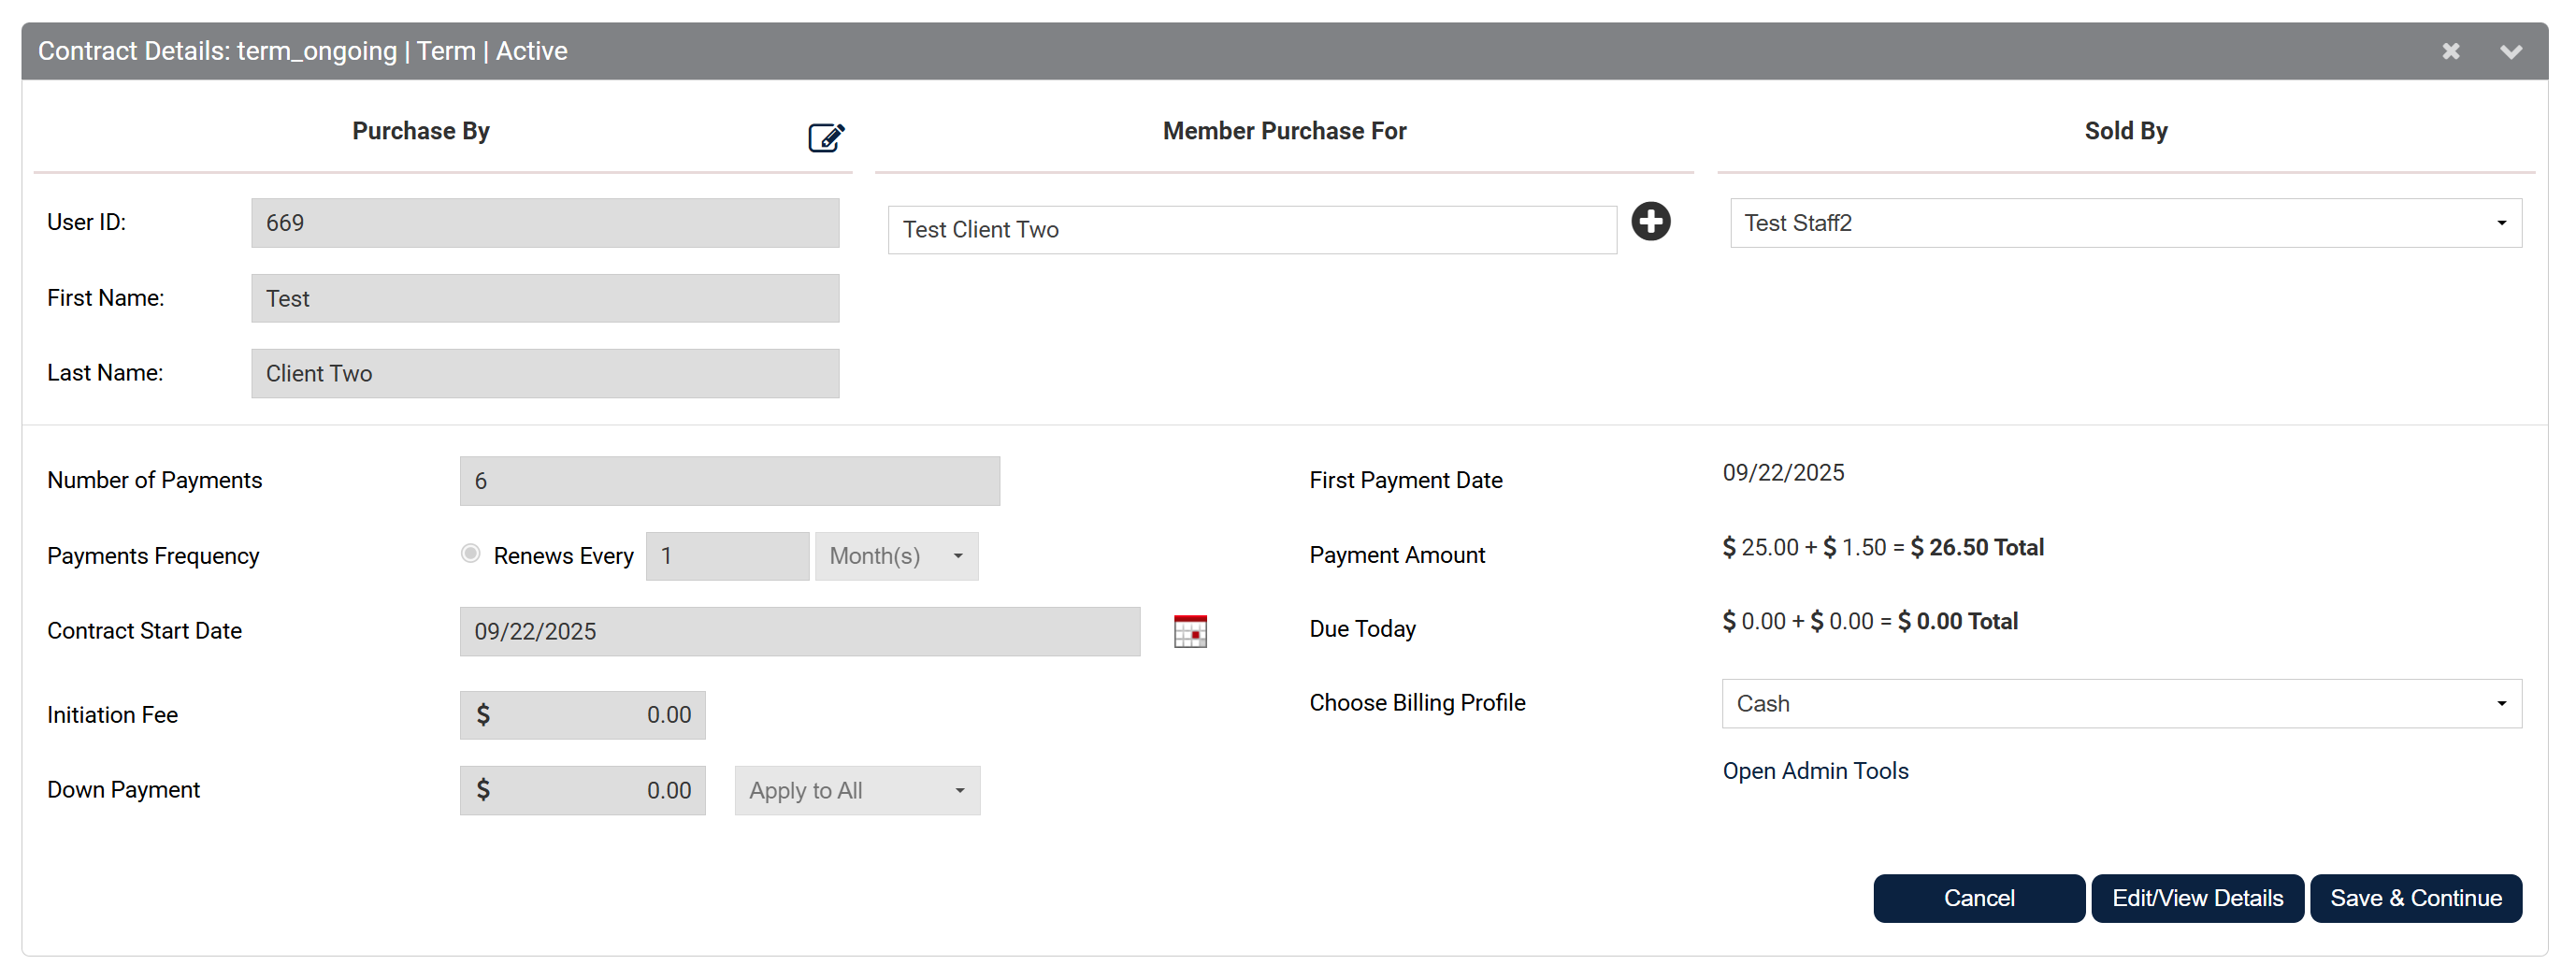The height and width of the screenshot is (979, 2576).
Task: Open the Sold By staff dropdown
Action: (x=2125, y=223)
